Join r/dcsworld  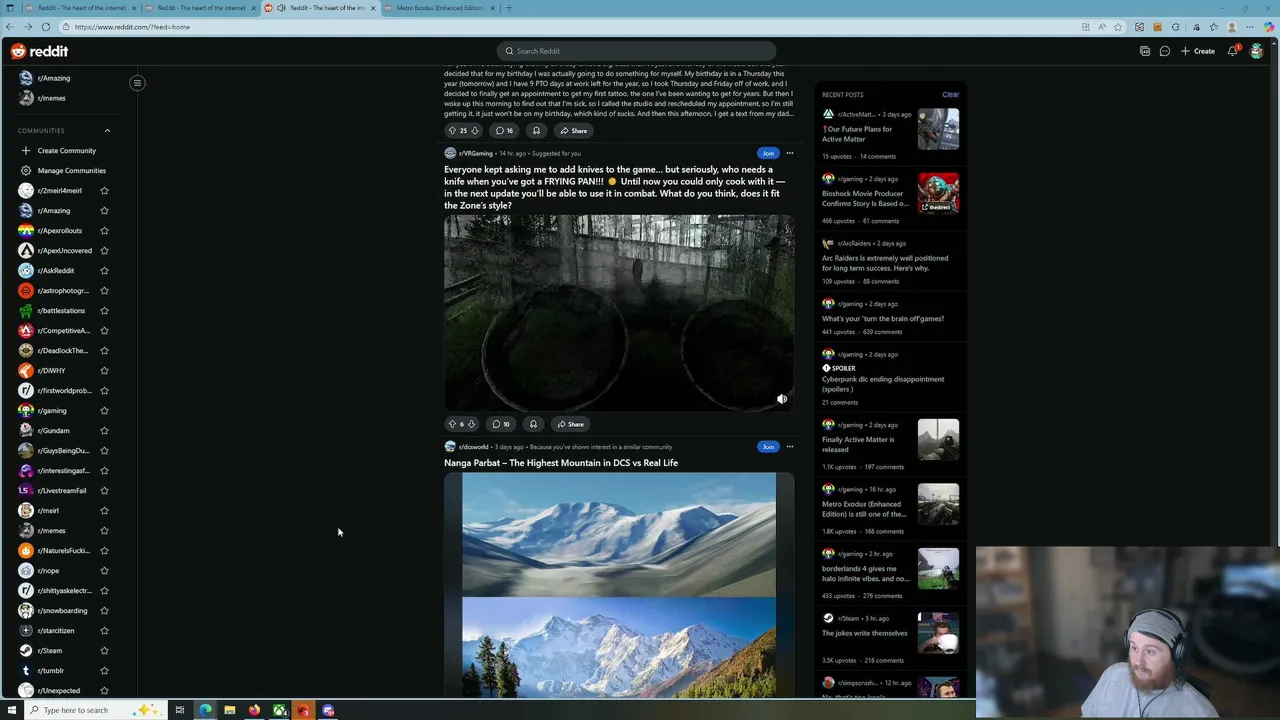click(x=768, y=447)
